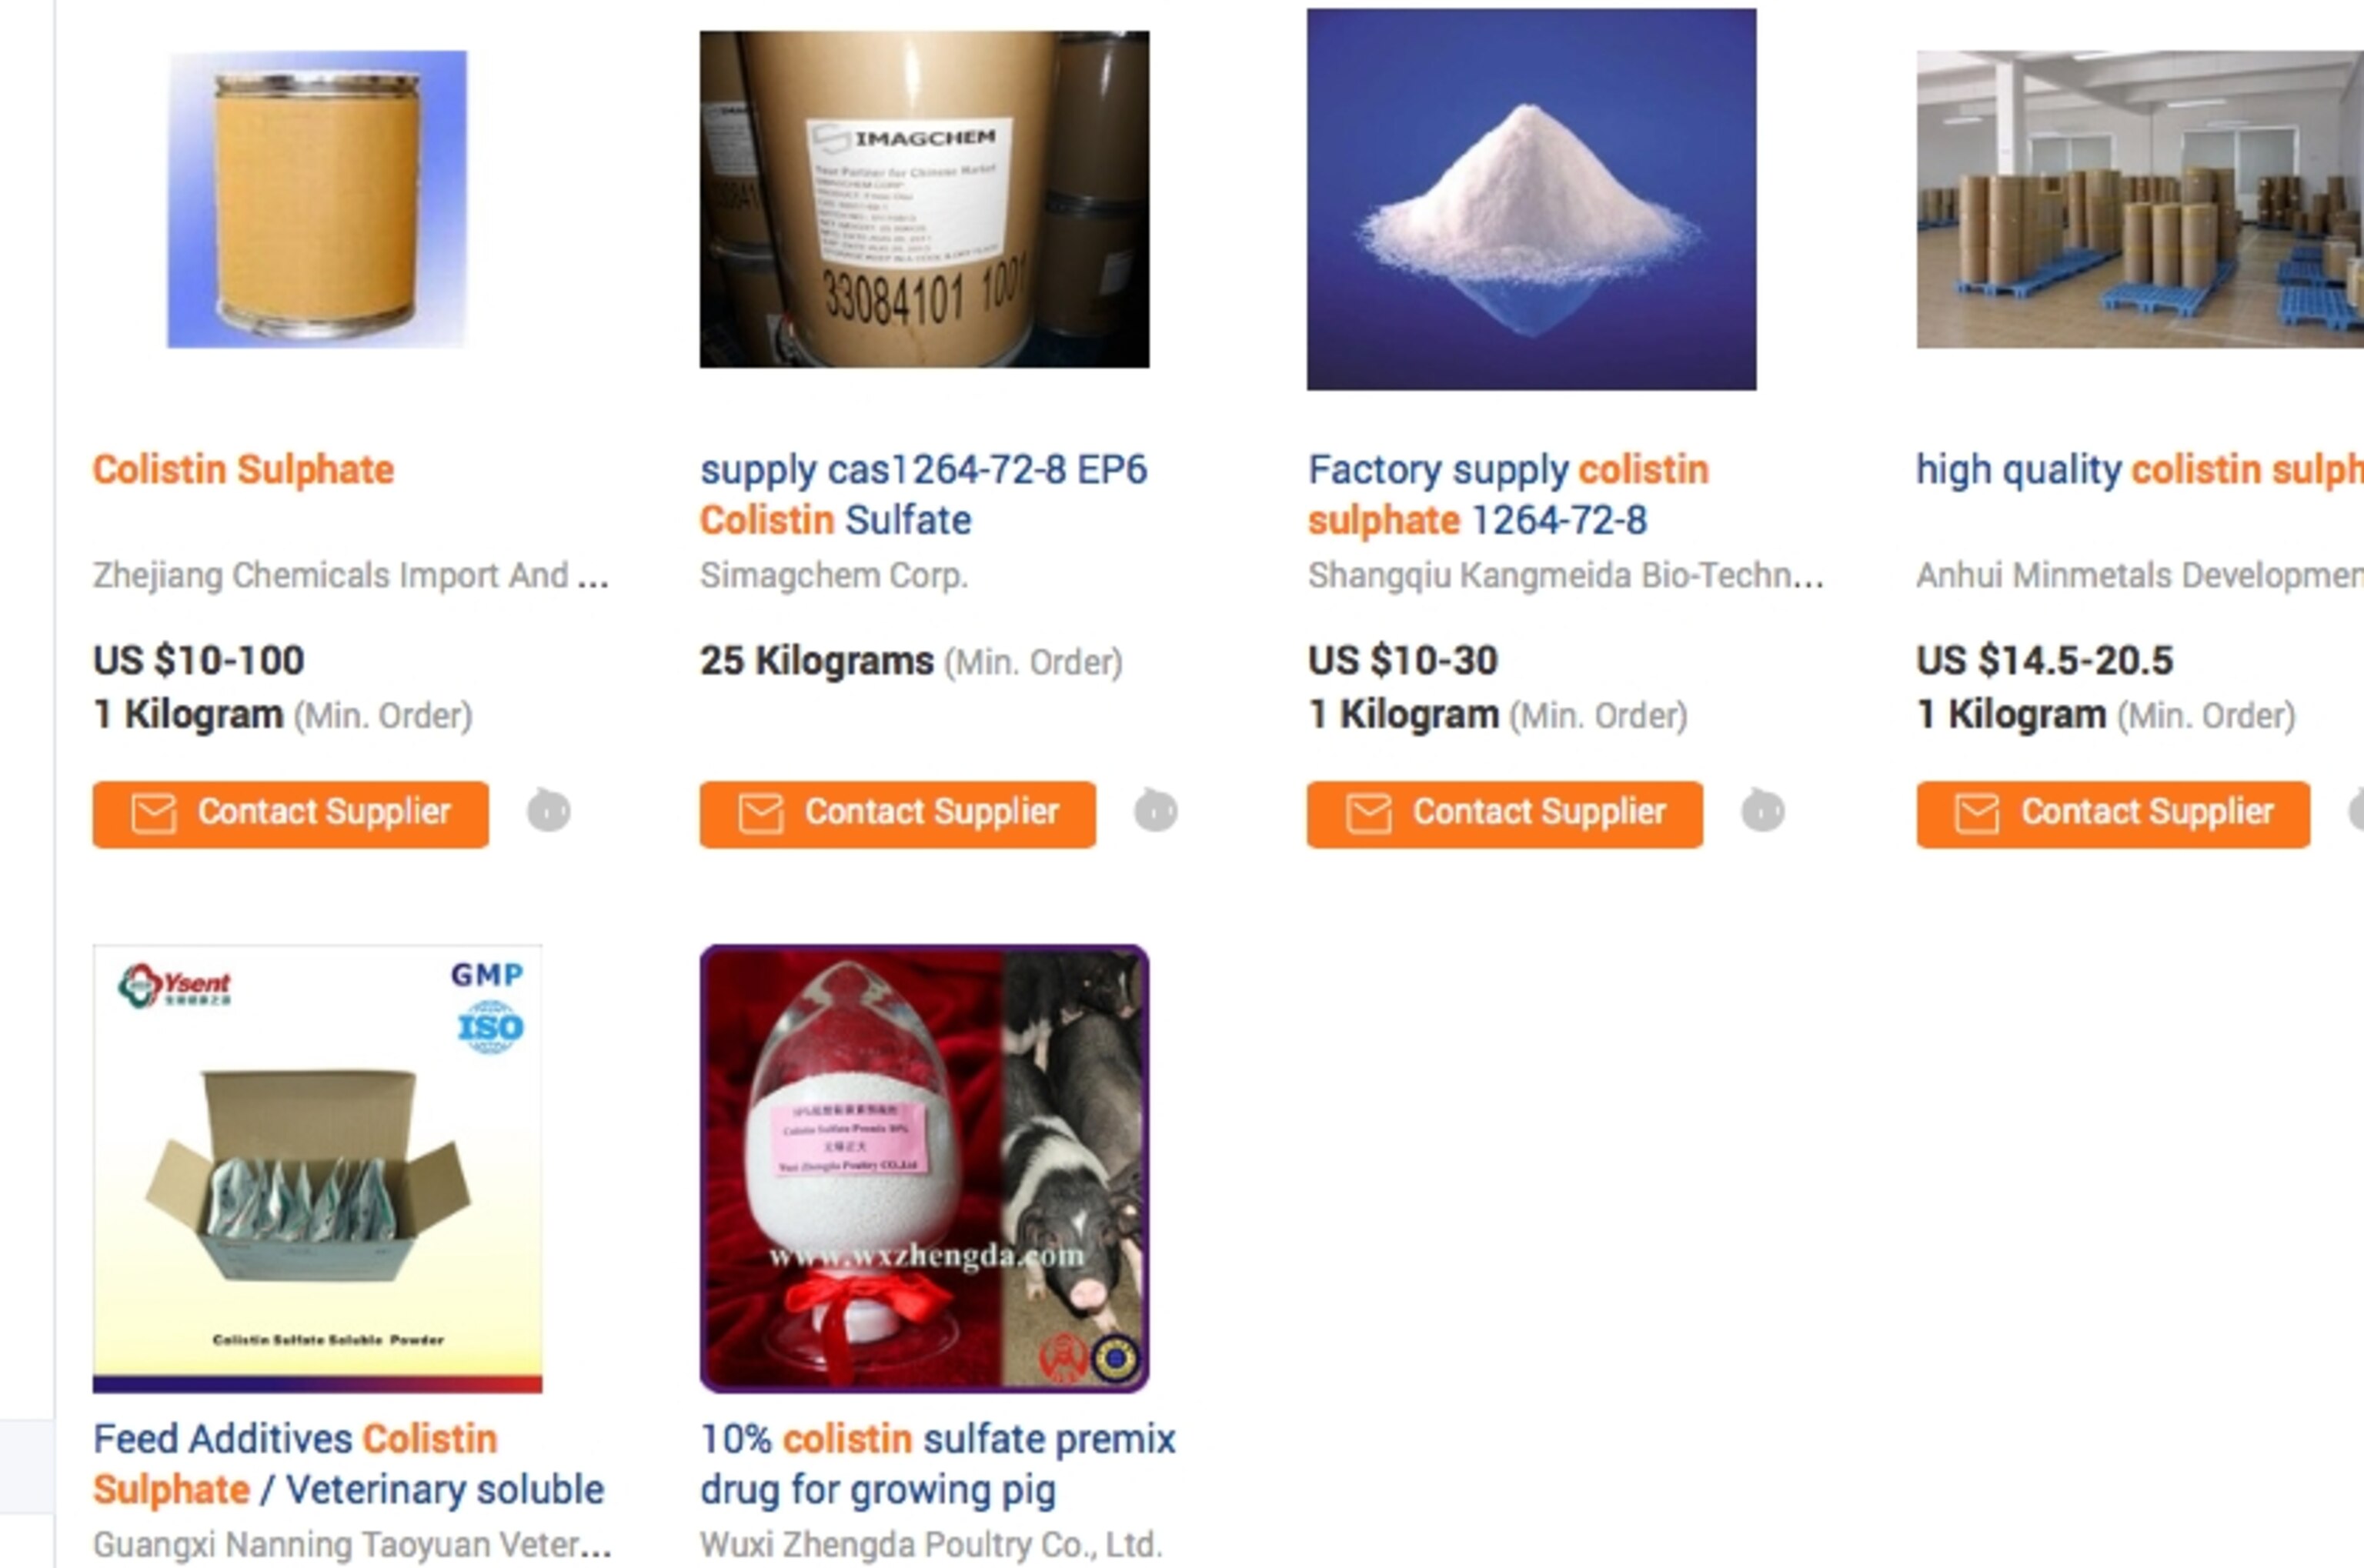
Task: Click chat icon beside Zhejiang Chemicals Contact Supplier
Action: pyautogui.click(x=549, y=810)
